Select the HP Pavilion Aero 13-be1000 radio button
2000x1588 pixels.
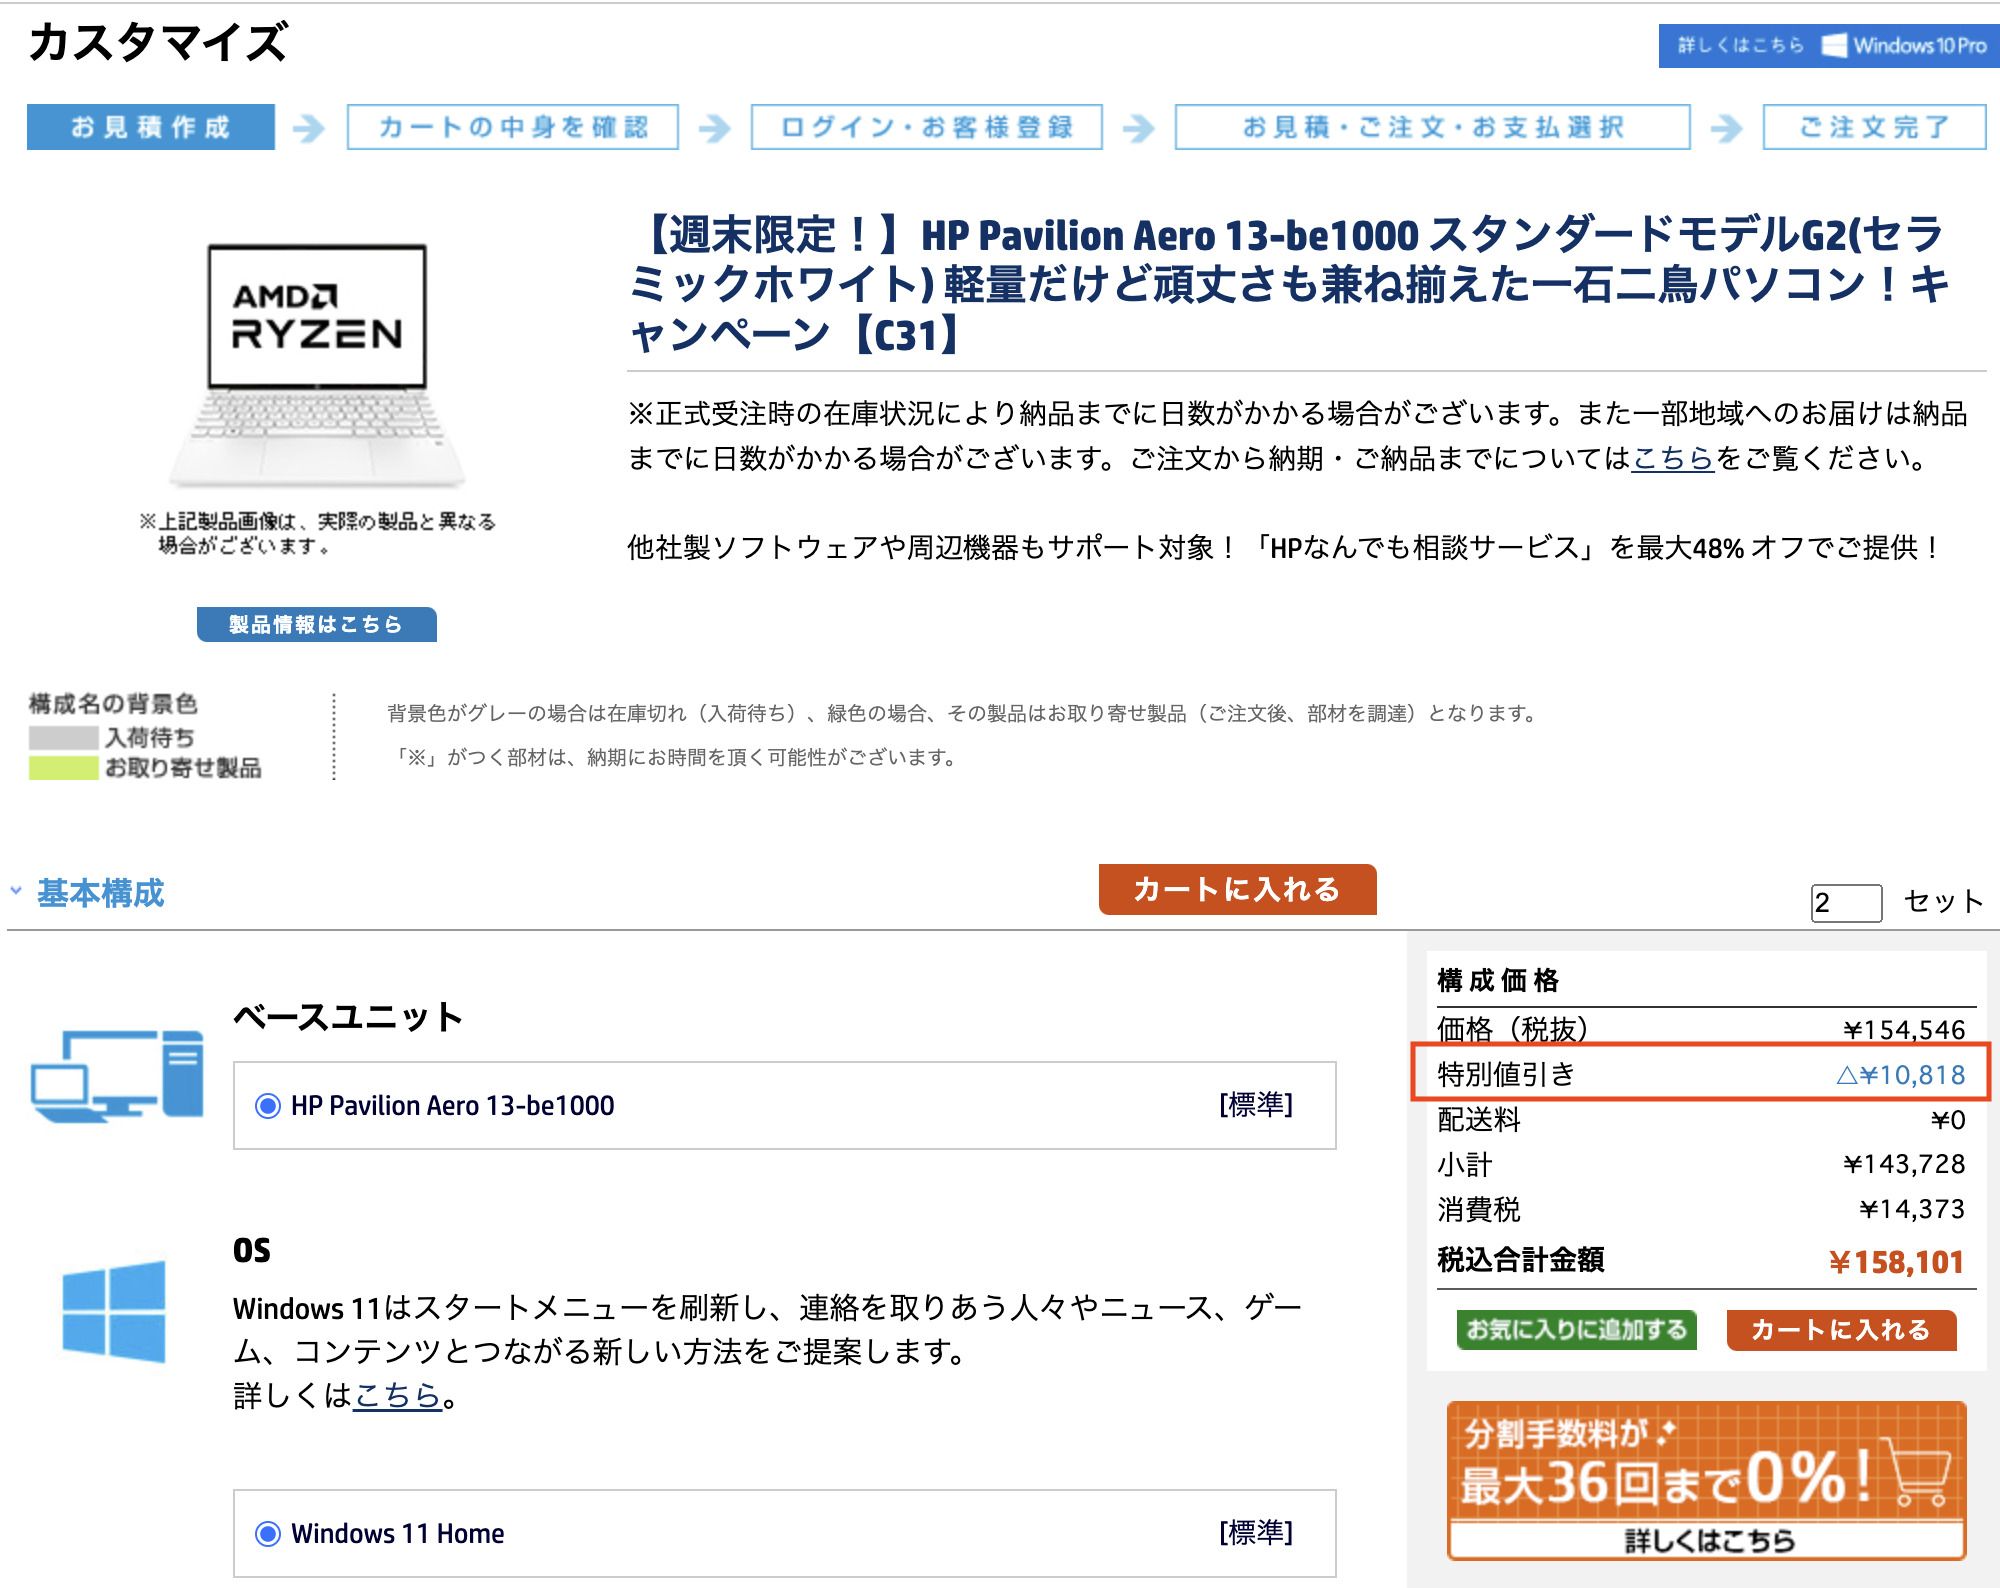268,1106
